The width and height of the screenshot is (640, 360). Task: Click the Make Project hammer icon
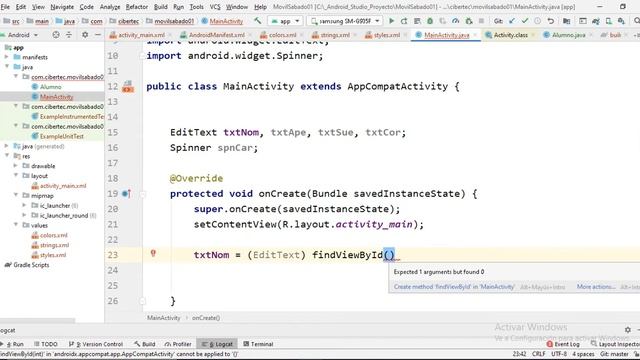(257, 21)
